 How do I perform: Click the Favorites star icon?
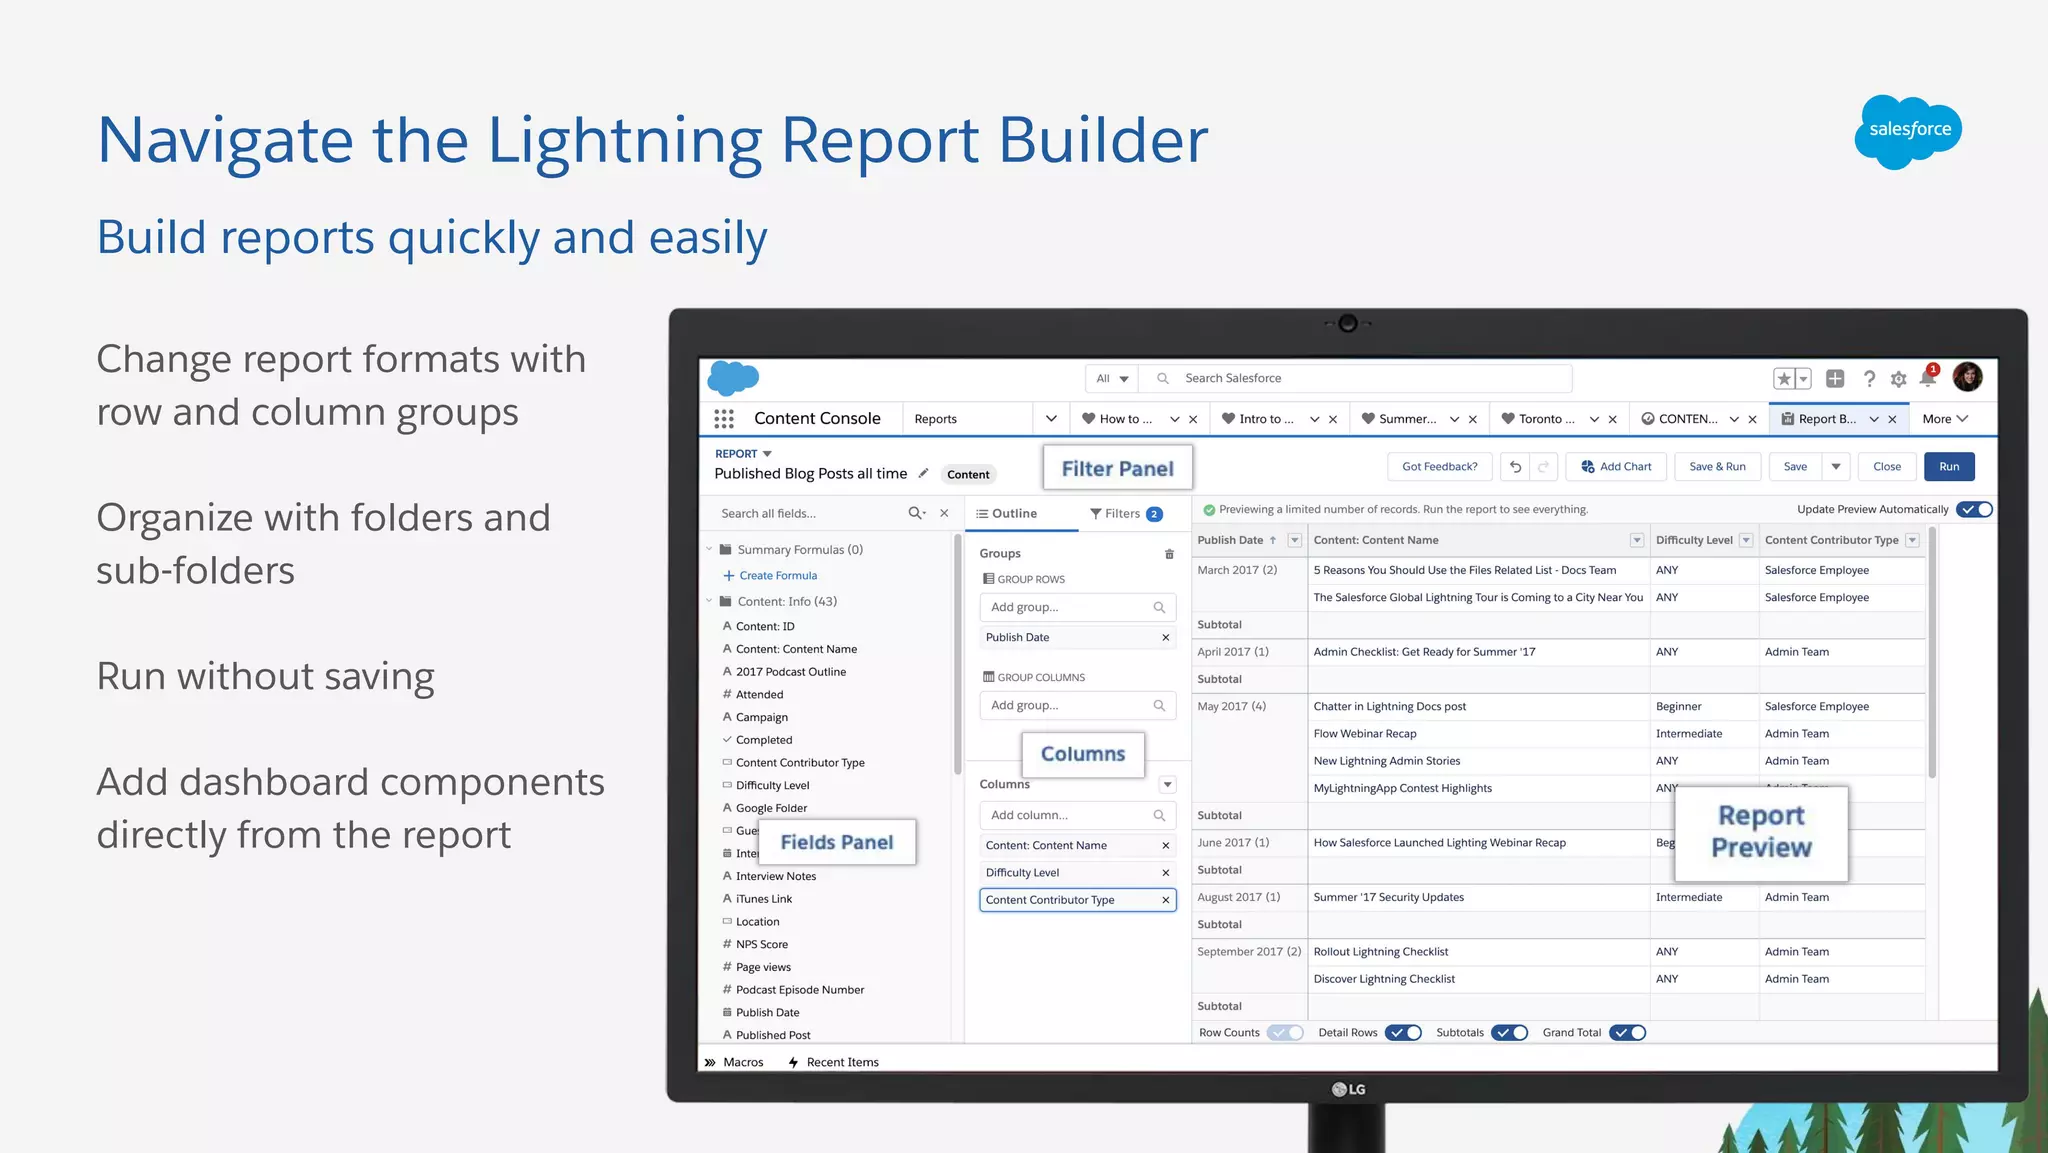coord(1784,379)
